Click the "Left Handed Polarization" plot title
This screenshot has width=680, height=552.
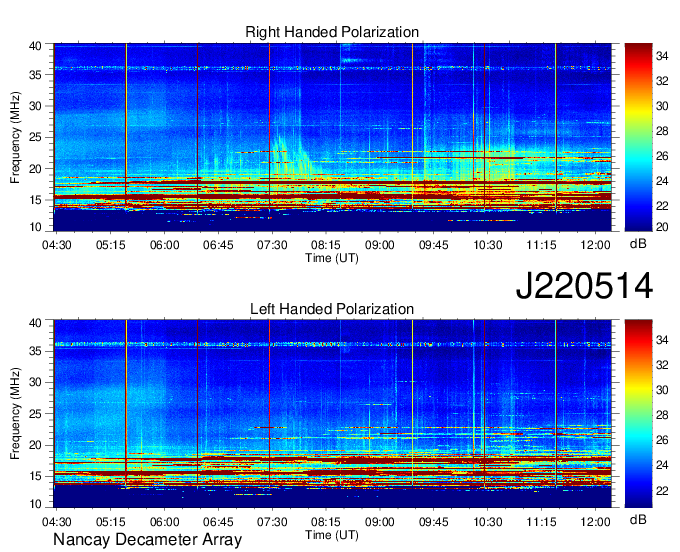(332, 309)
